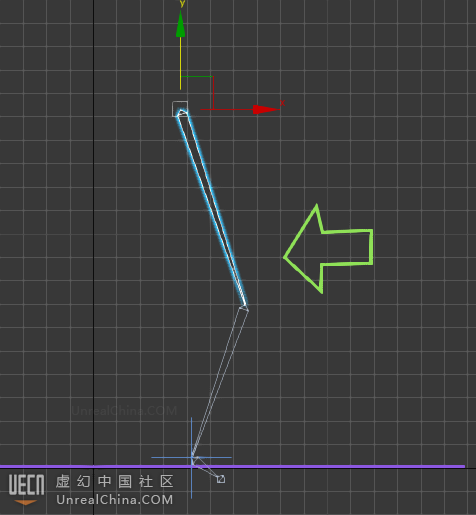This screenshot has height=515, width=476.
Task: Click the red X-axis shaft of move gizmo
Action: click(227, 109)
